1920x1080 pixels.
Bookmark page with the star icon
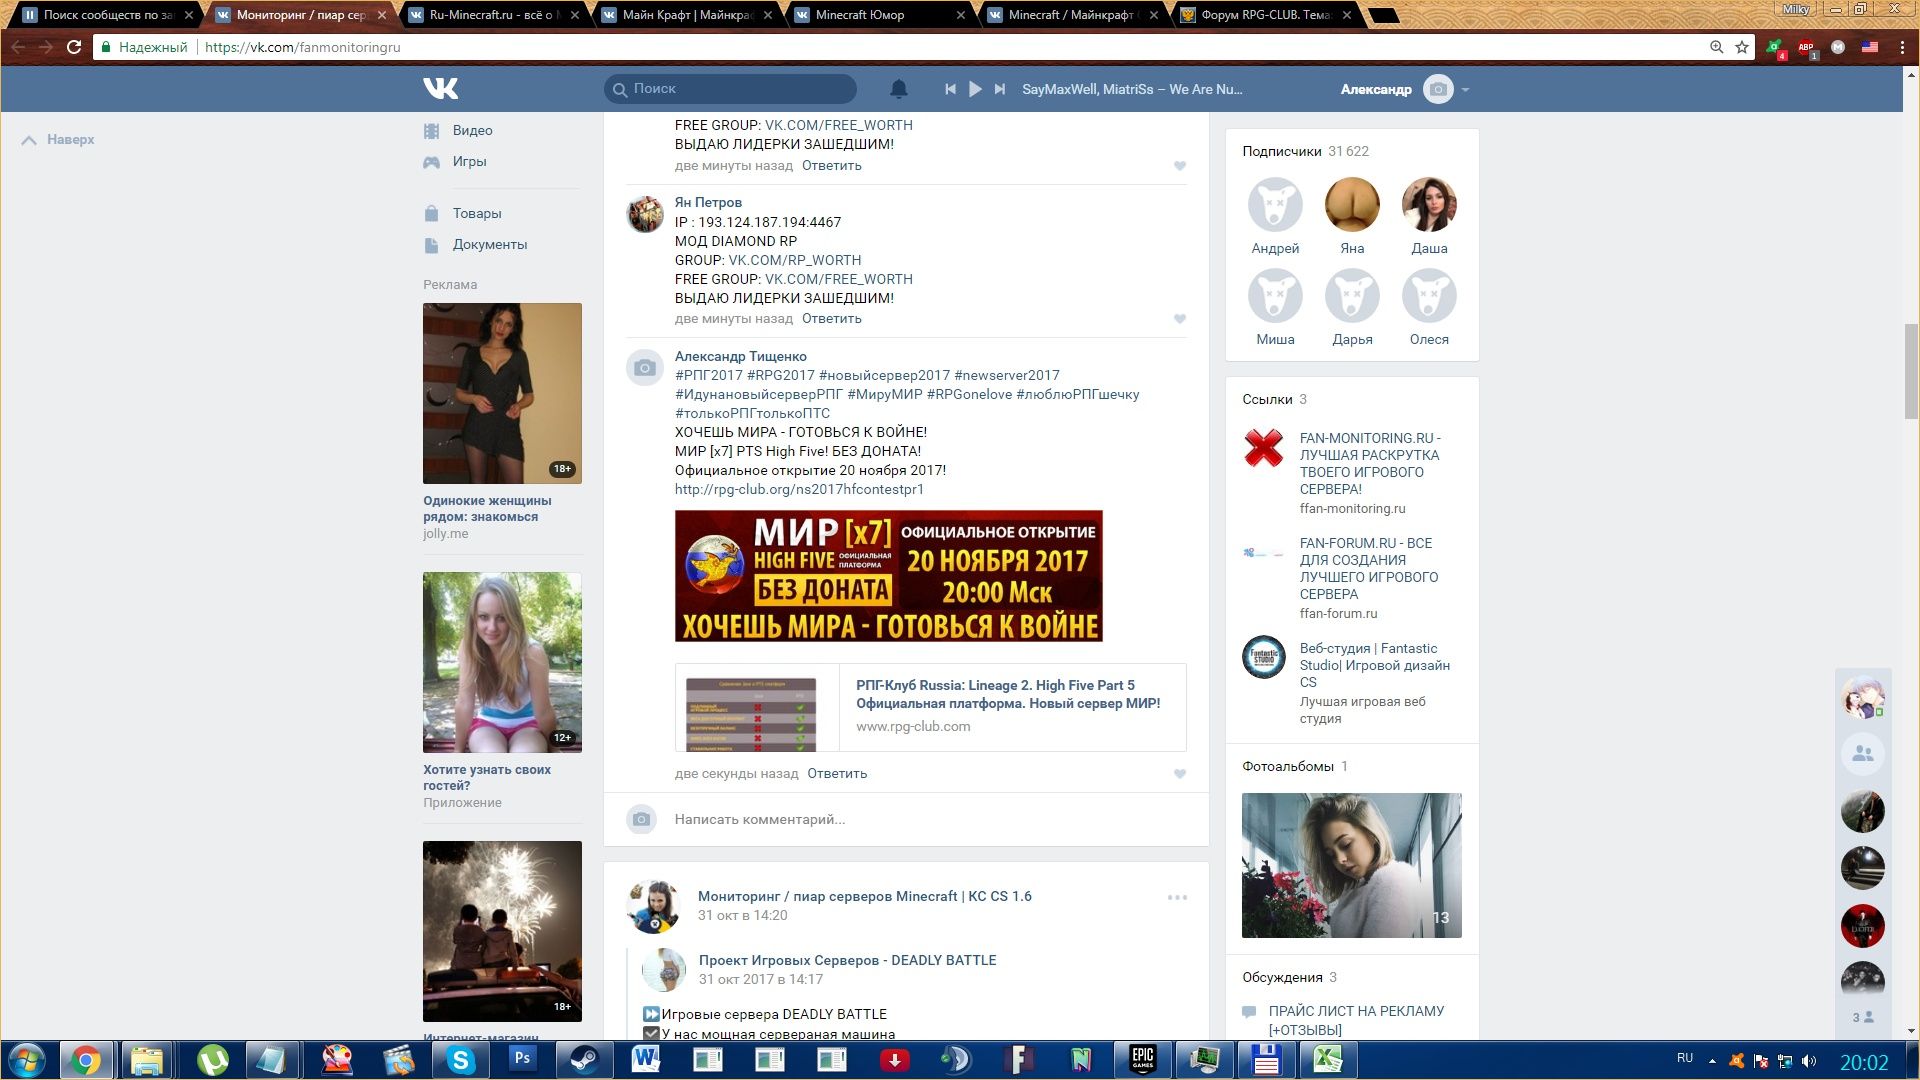click(x=1741, y=47)
